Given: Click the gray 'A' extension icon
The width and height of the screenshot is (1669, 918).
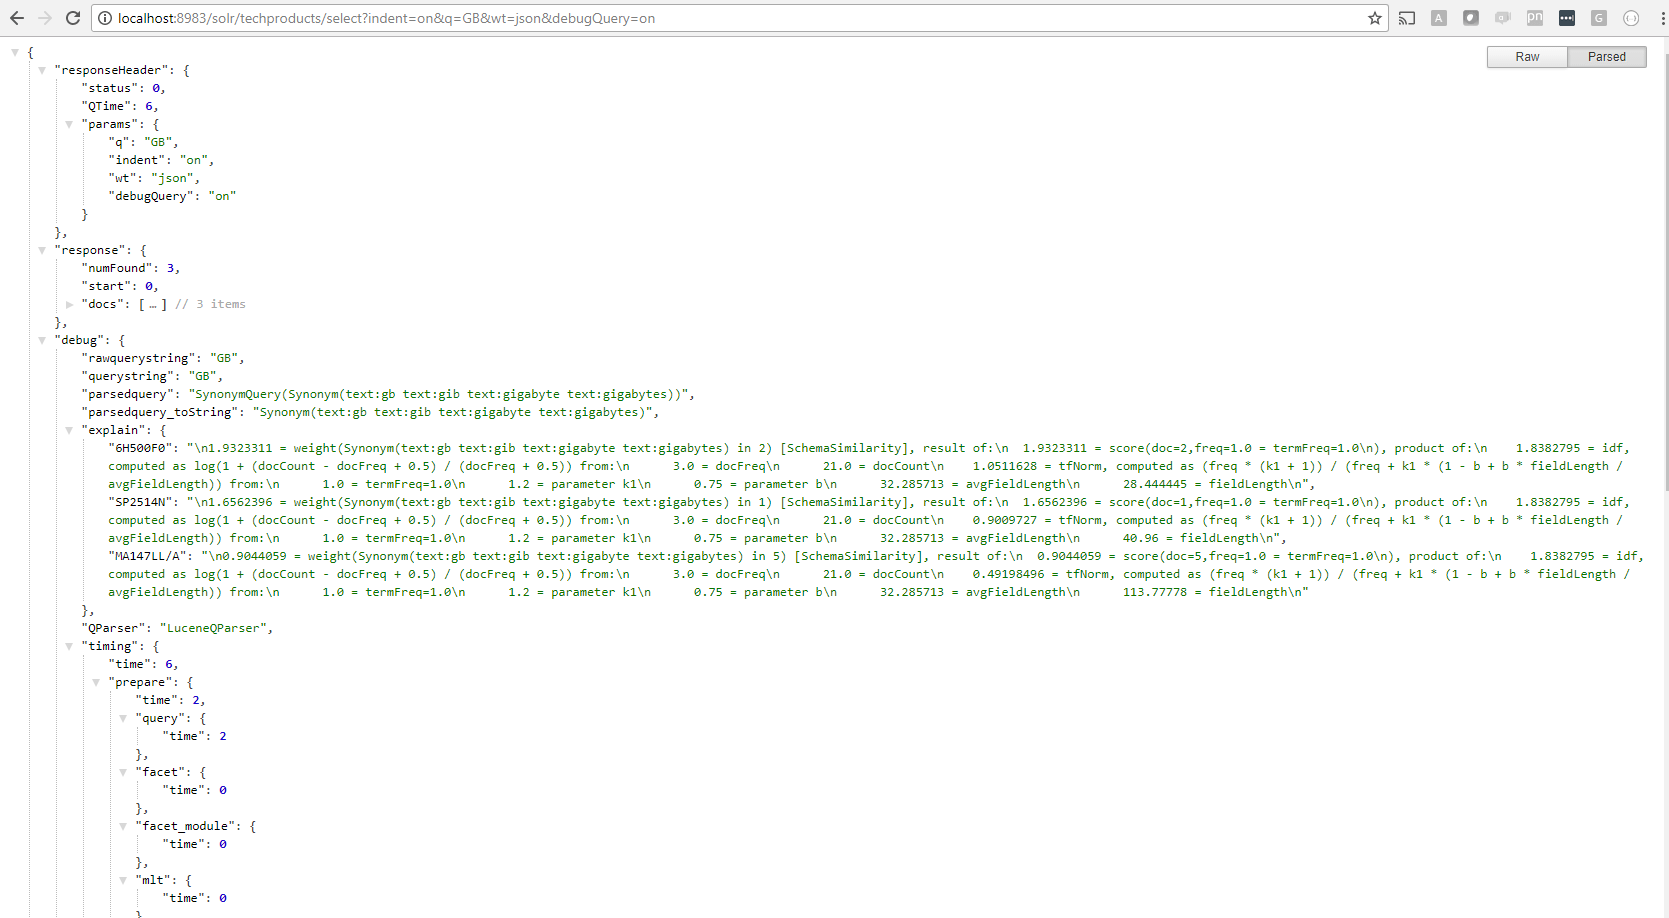Looking at the screenshot, I should 1439,18.
